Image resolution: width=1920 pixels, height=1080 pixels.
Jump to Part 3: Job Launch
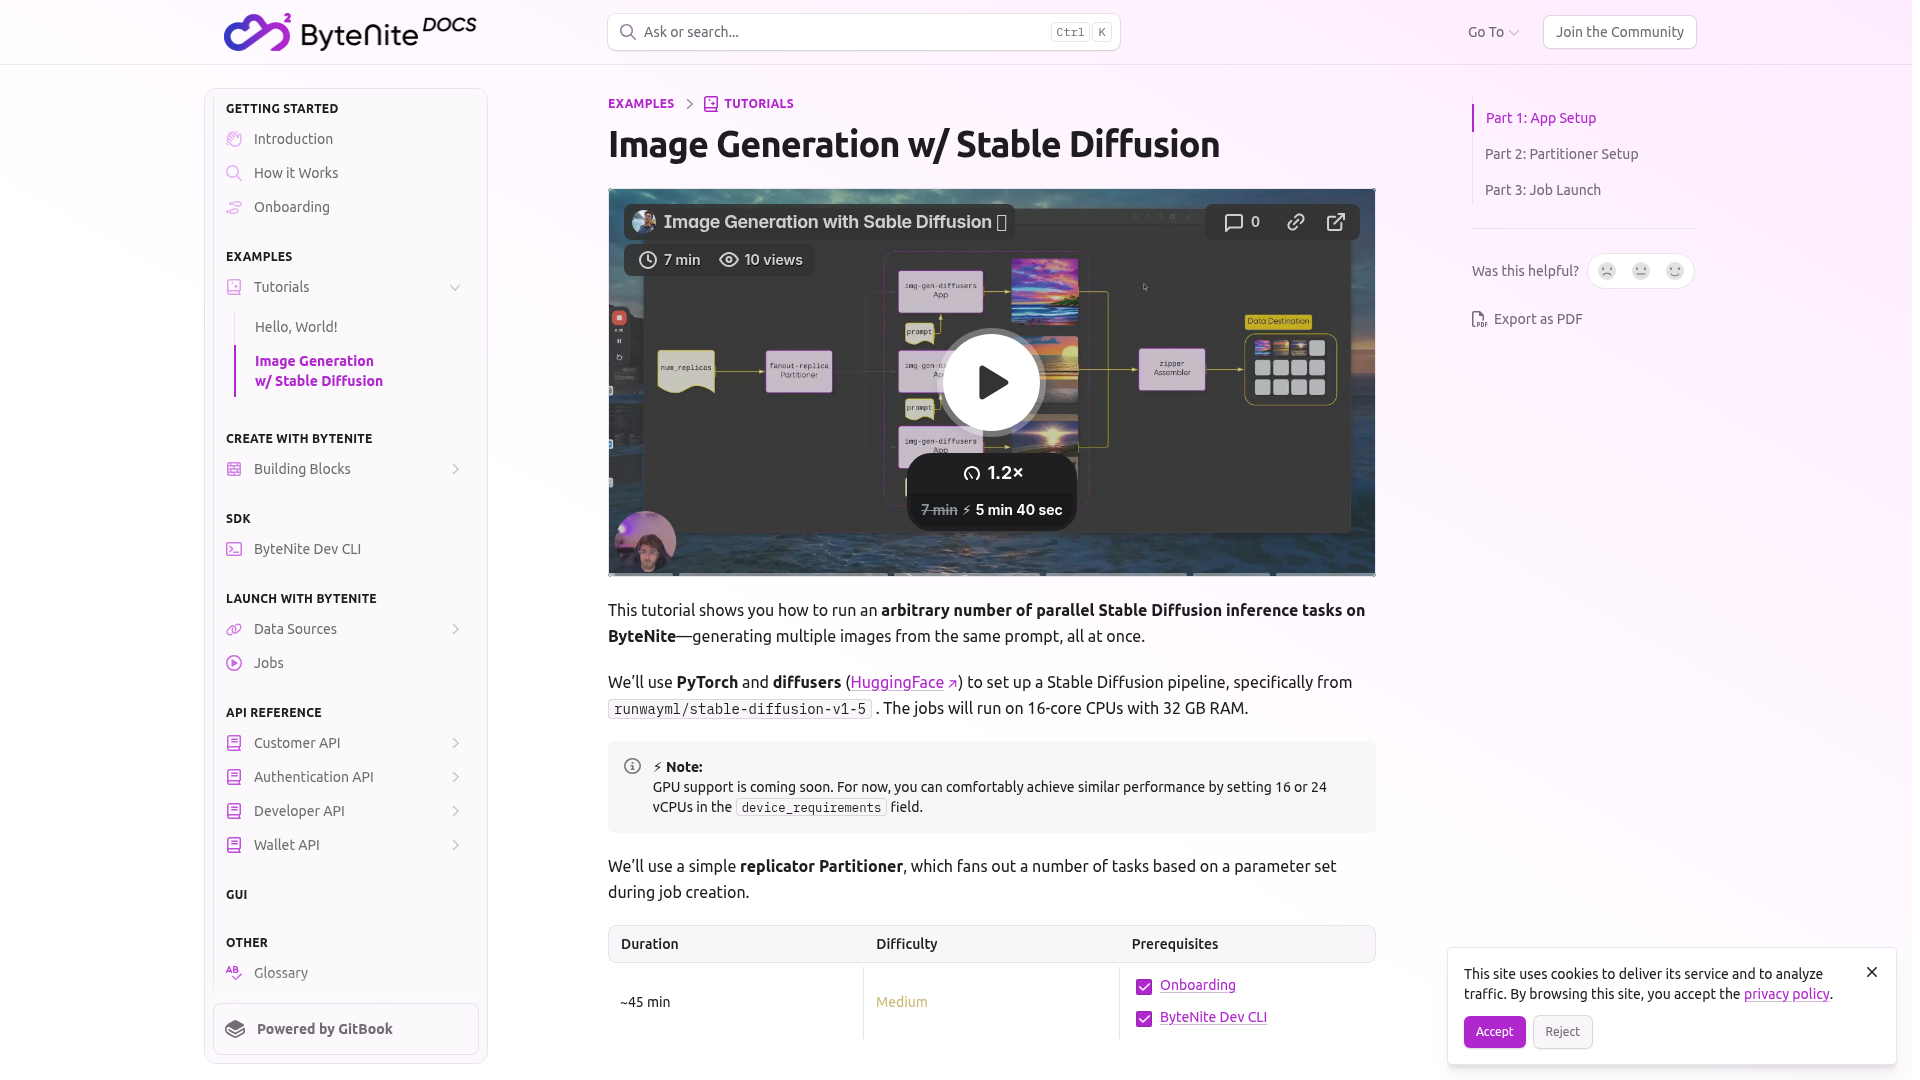pos(1543,190)
